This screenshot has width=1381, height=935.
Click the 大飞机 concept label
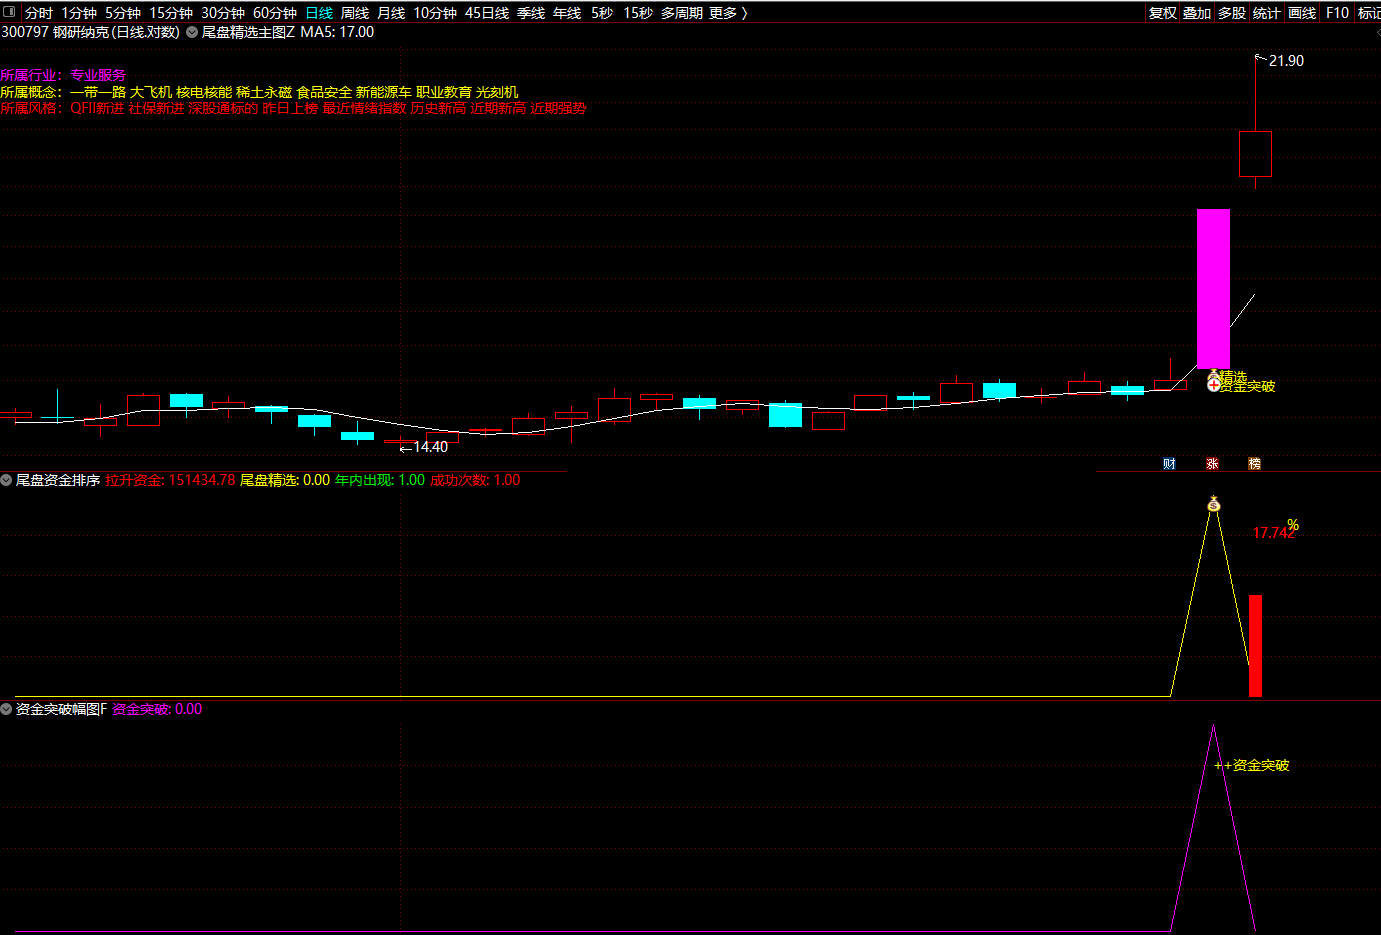coord(151,92)
